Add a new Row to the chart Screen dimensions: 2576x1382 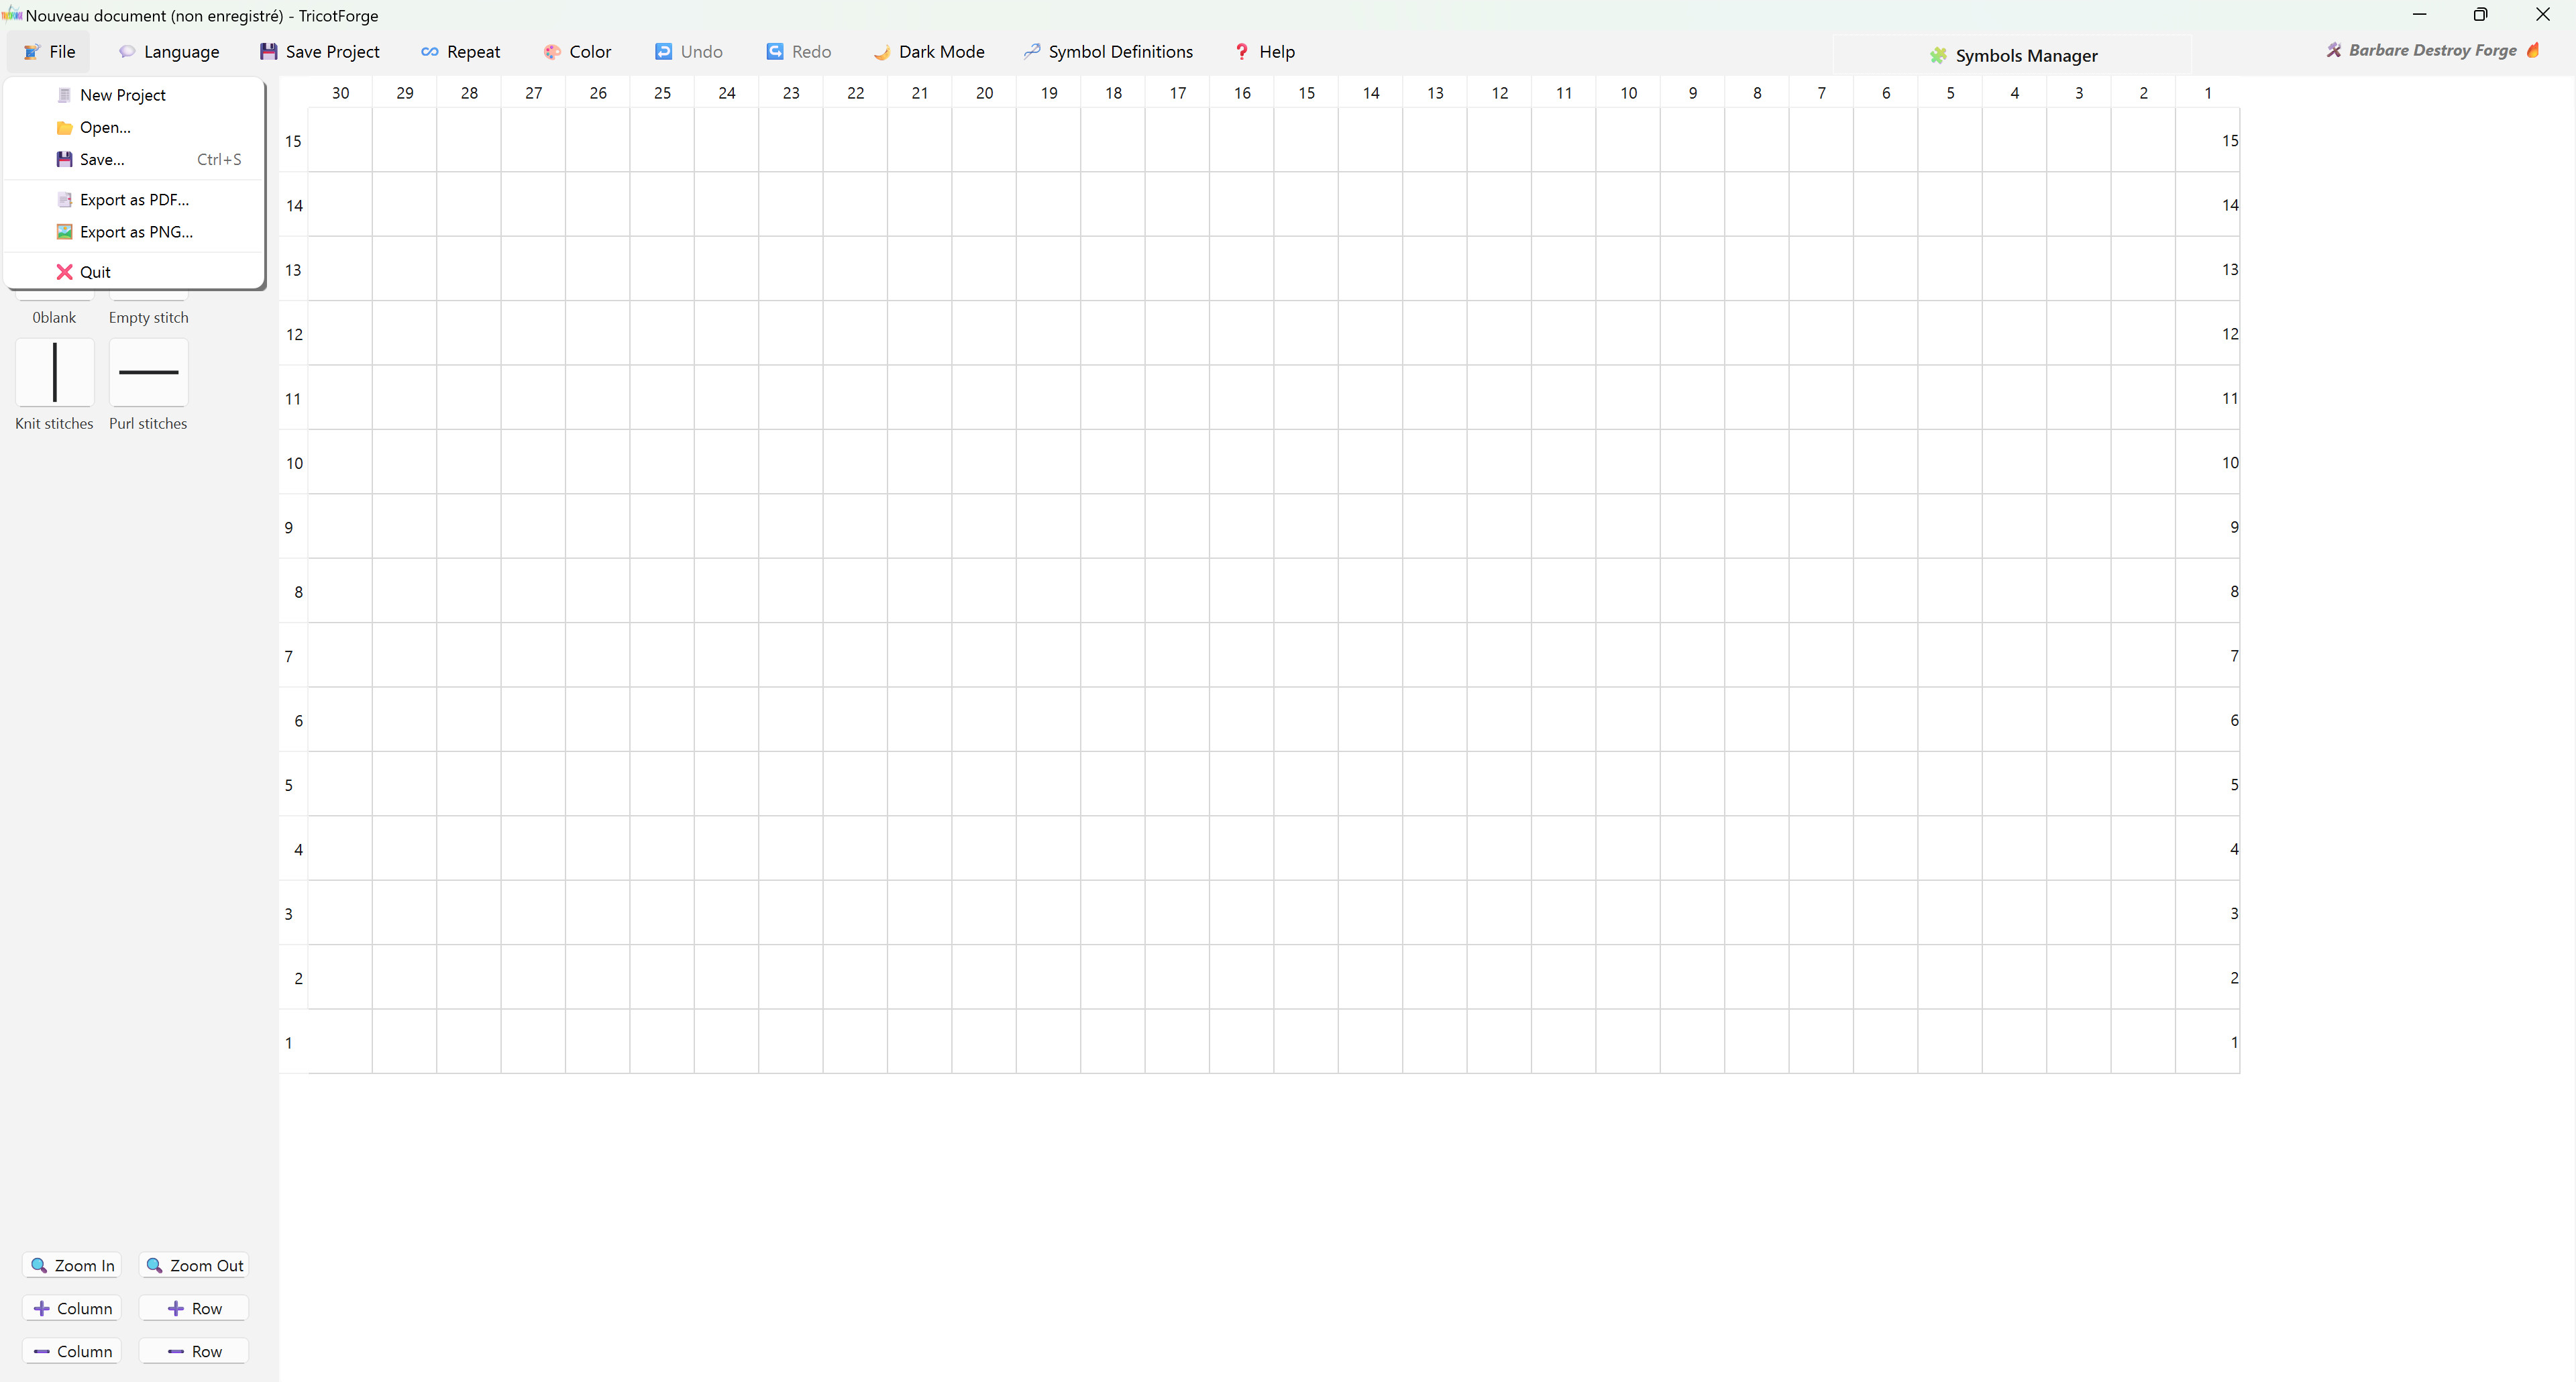point(193,1307)
